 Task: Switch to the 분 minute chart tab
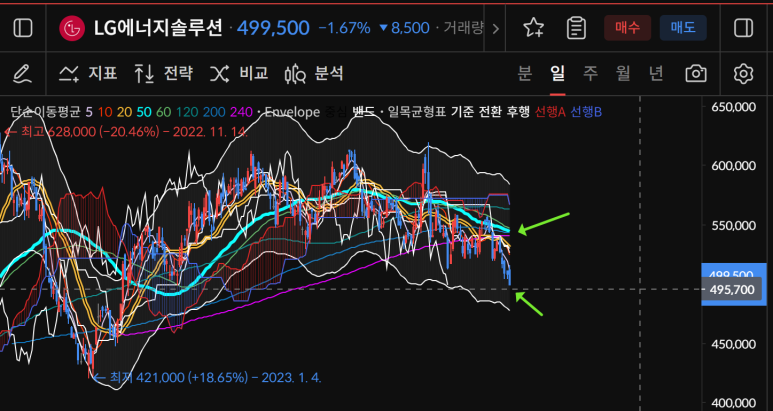525,74
